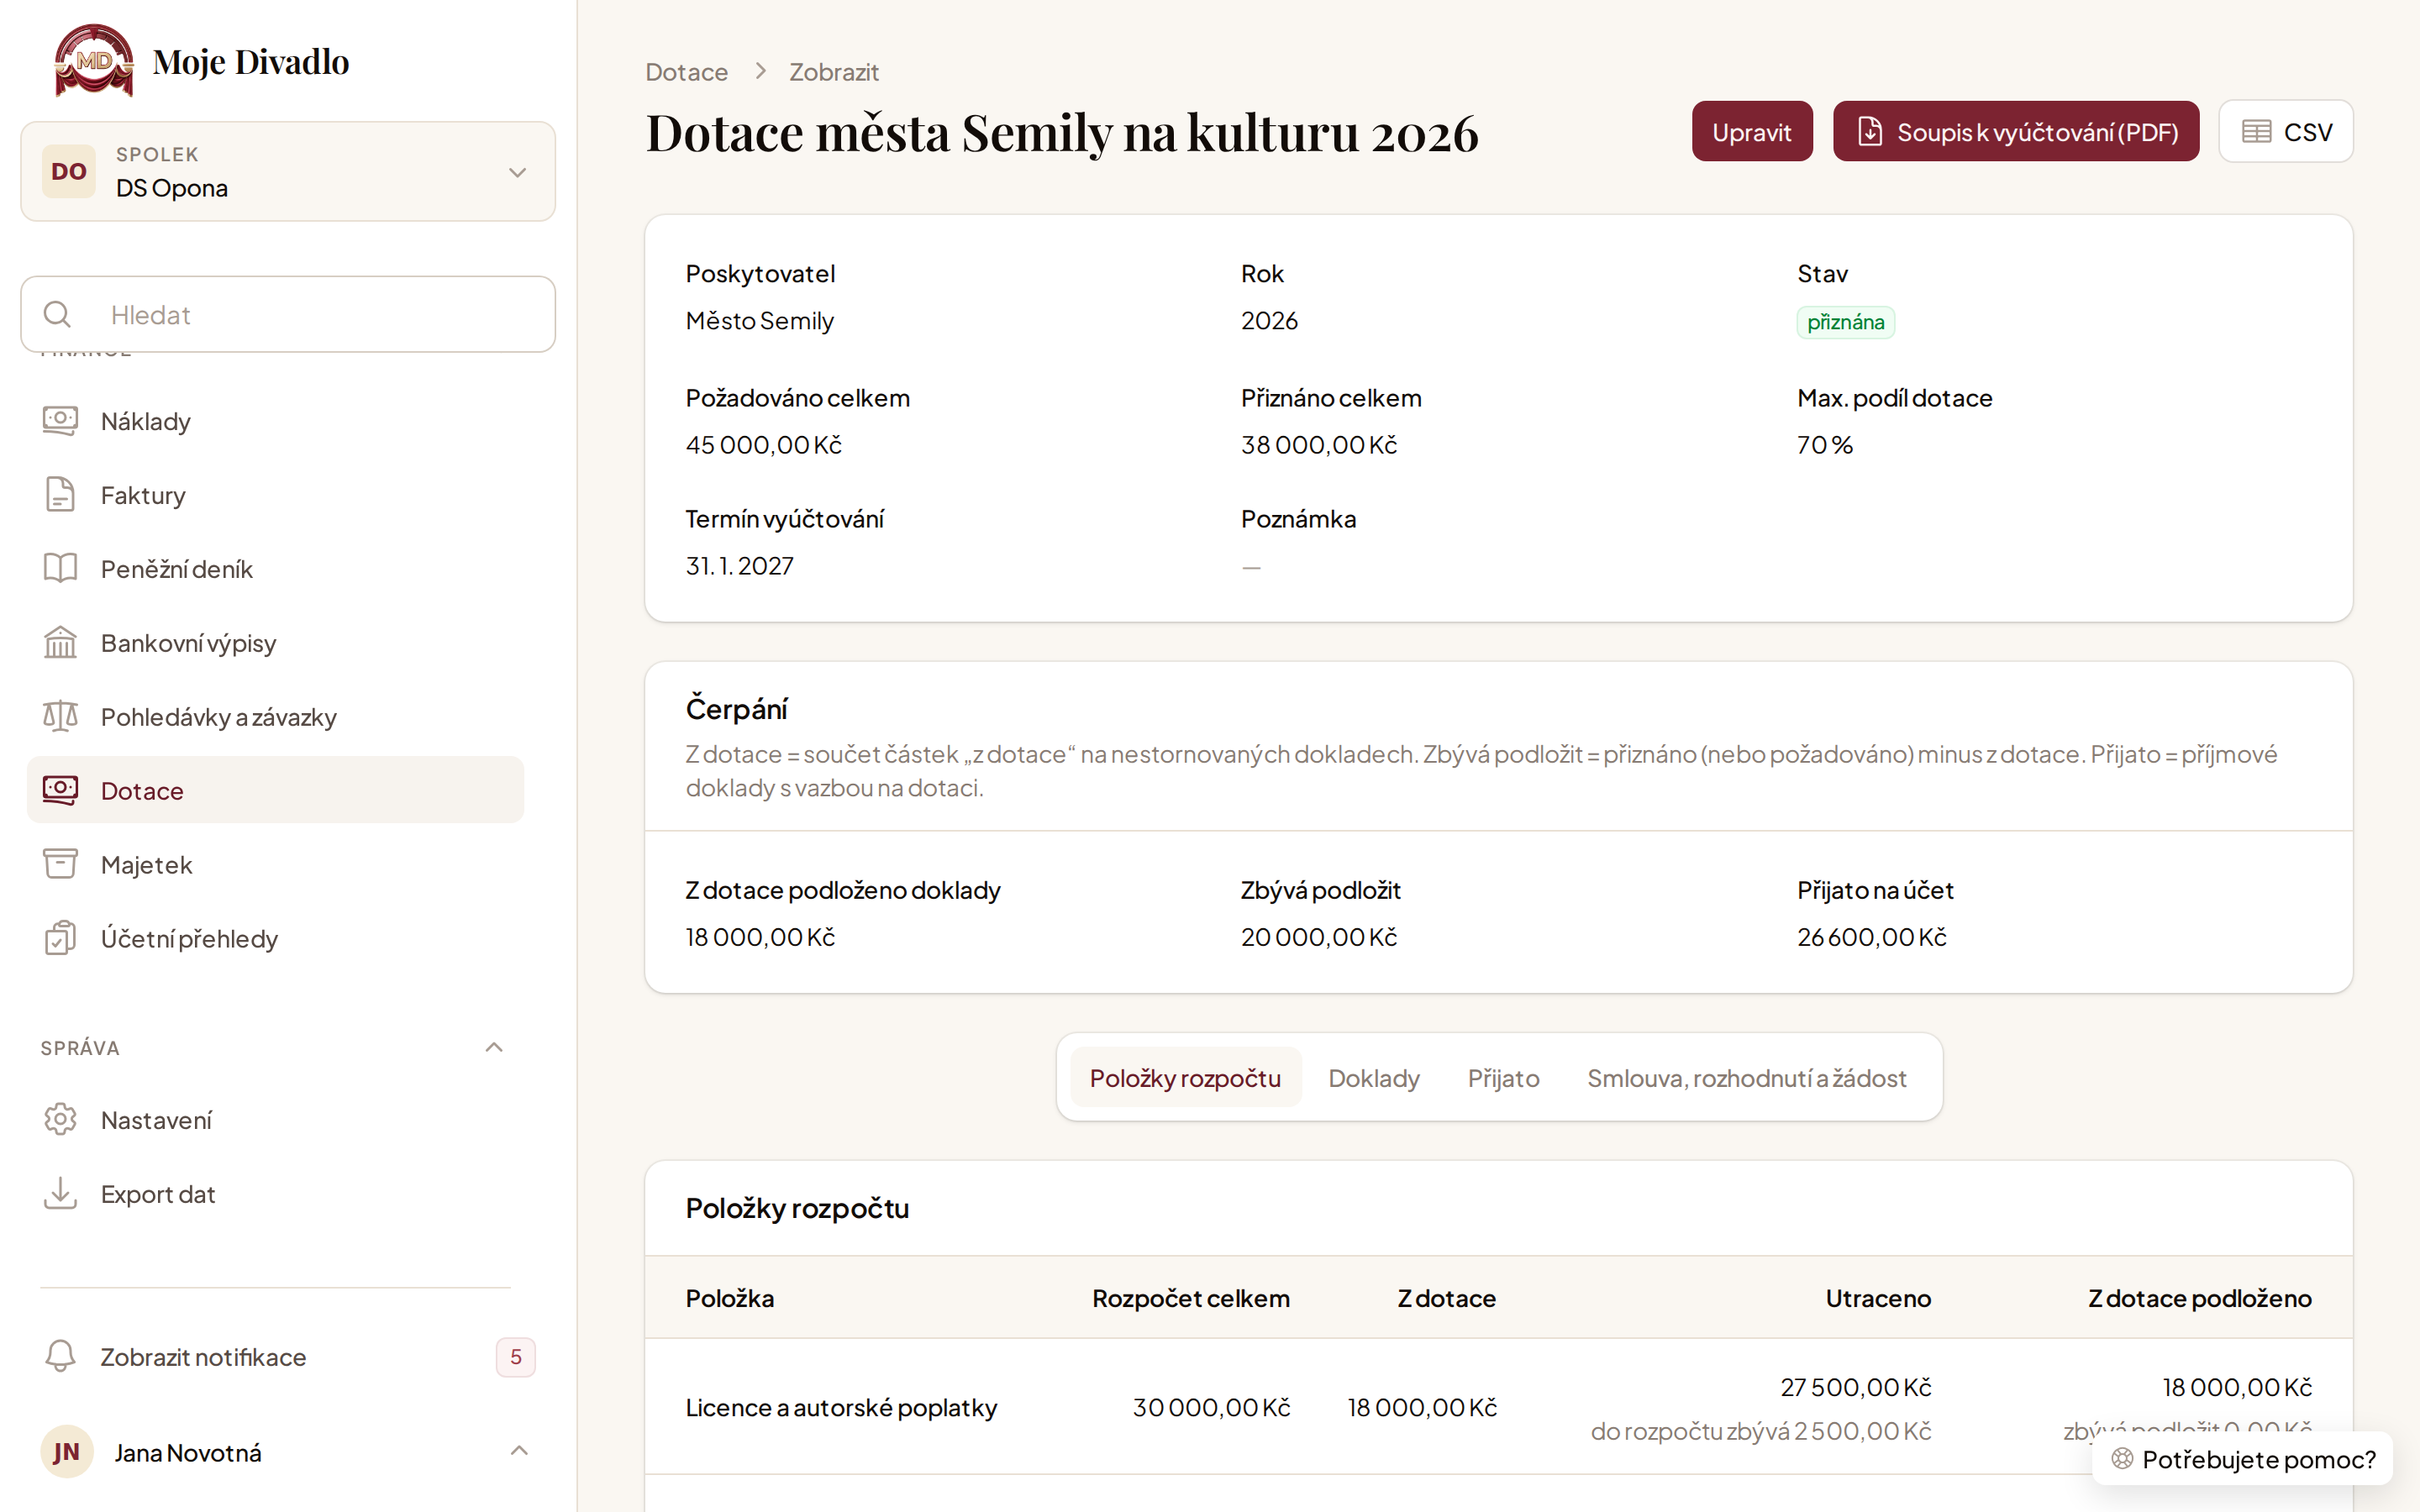The width and height of the screenshot is (2420, 1512).
Task: Click the Upravit button
Action: pyautogui.click(x=1752, y=131)
